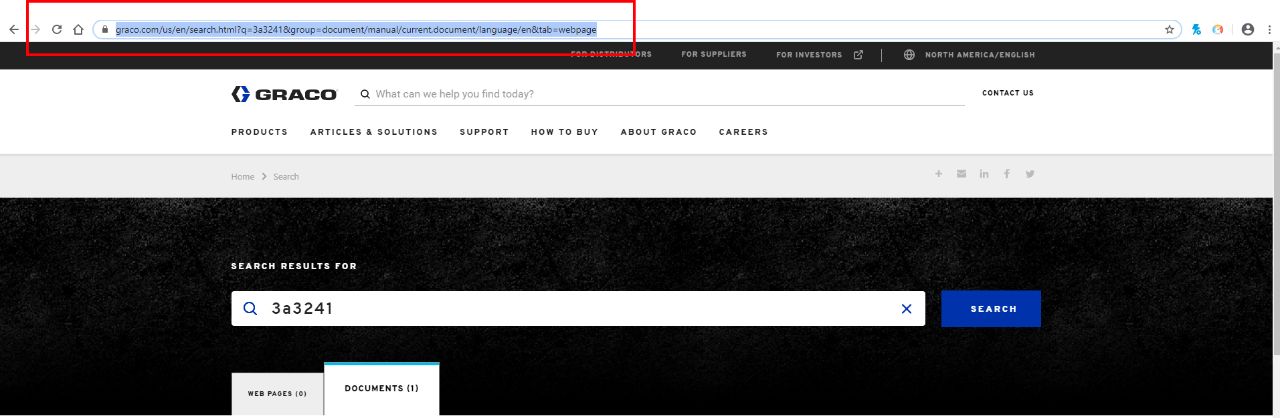Viewport: 1280px width, 418px height.
Task: Bookmark this page with the star icon
Action: pos(1169,30)
